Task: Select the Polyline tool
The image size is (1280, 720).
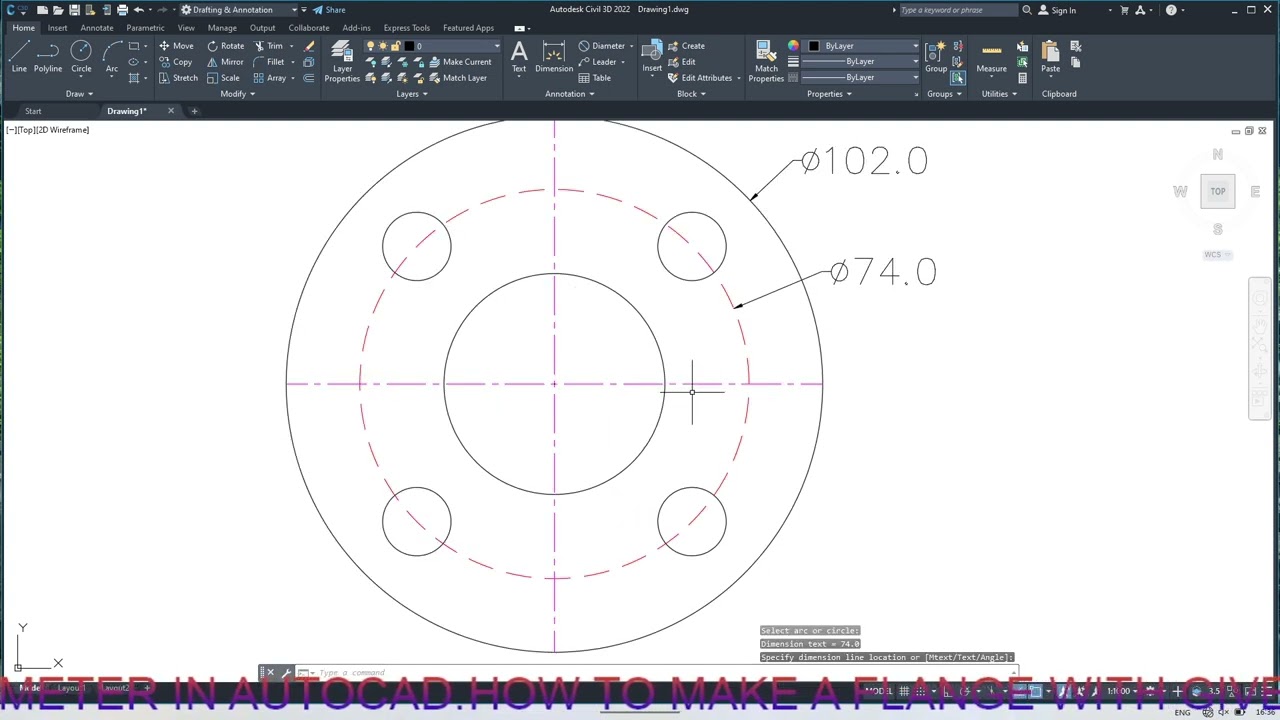Action: (48, 57)
